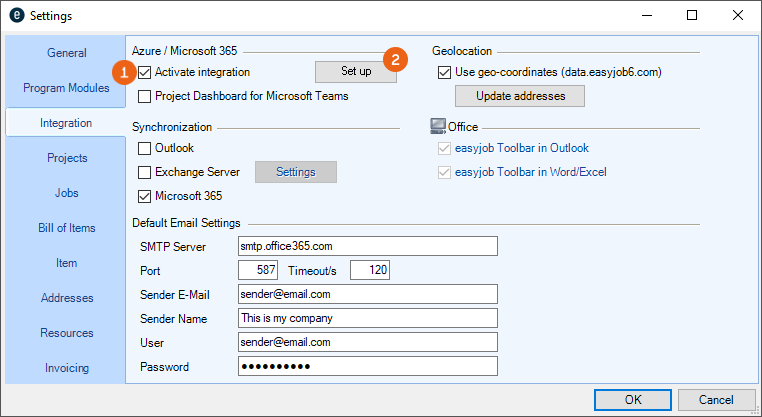
Task: Click the orange step 1 marker
Action: pyautogui.click(x=125, y=73)
